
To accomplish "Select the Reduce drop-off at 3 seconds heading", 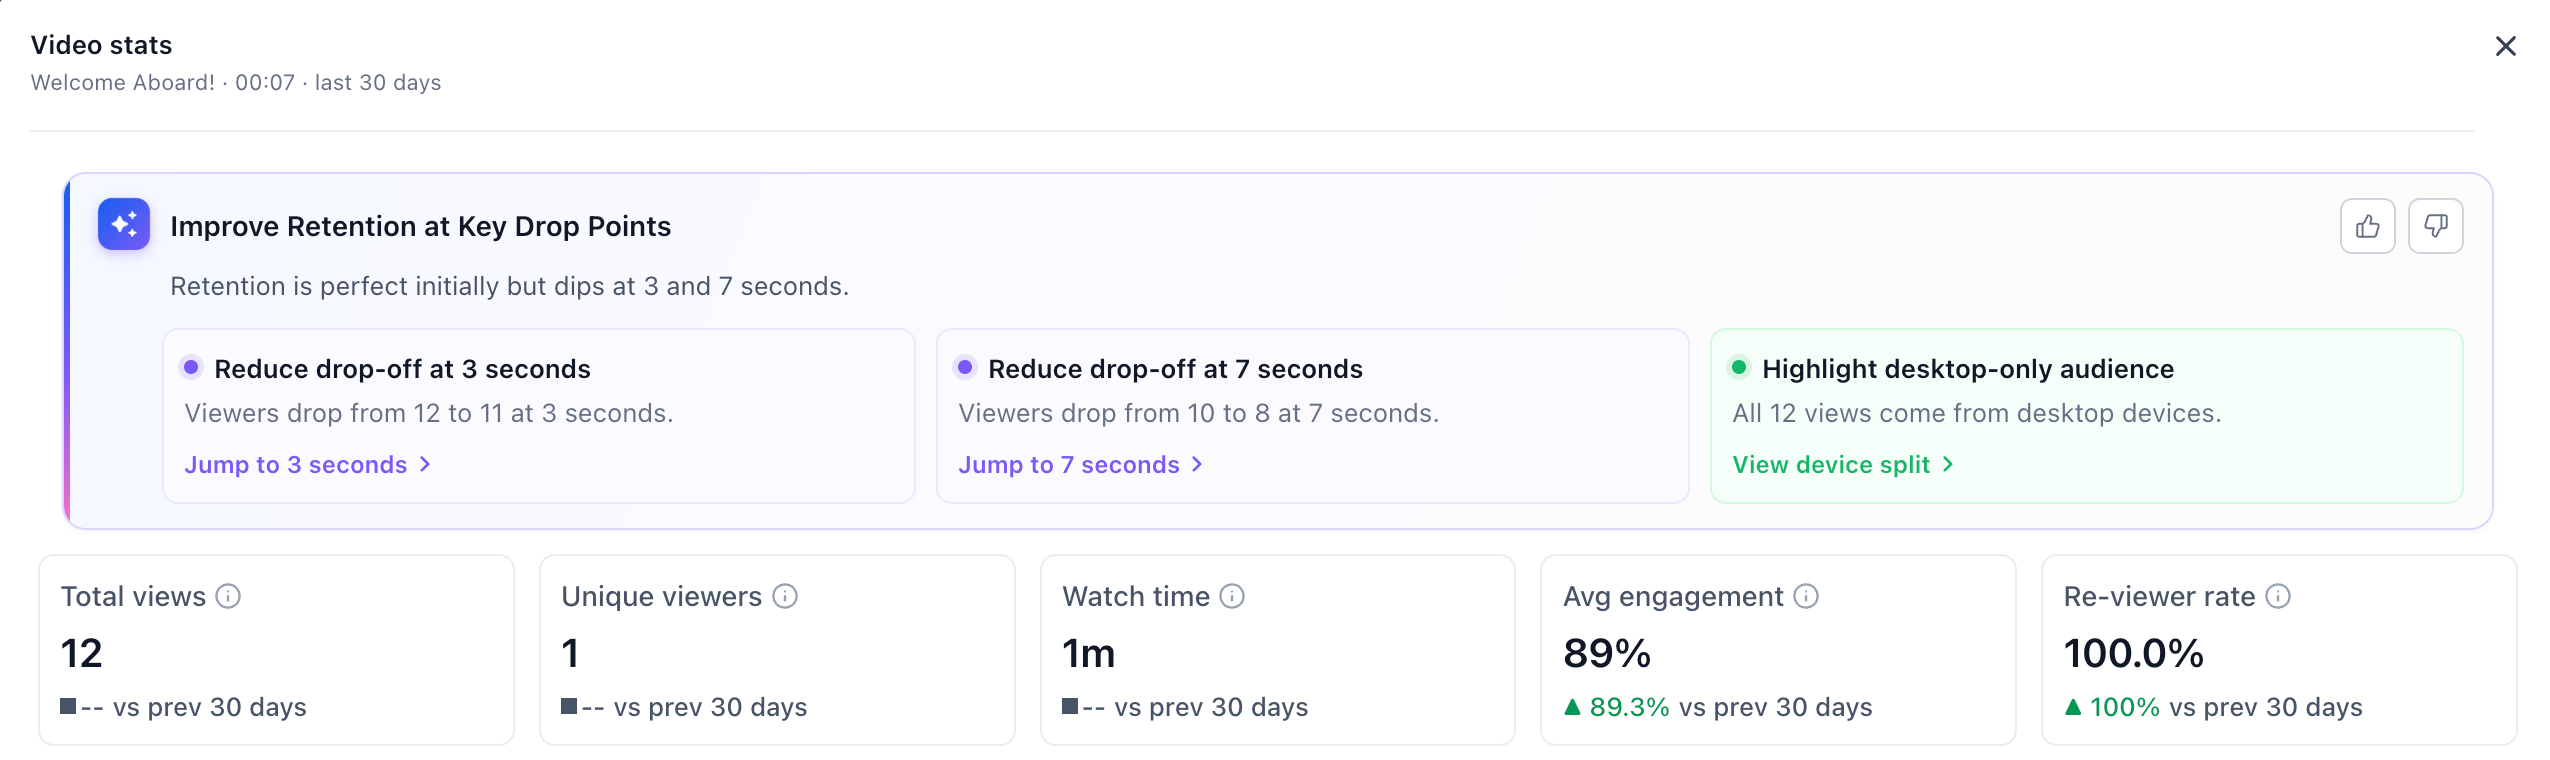I will tap(402, 369).
